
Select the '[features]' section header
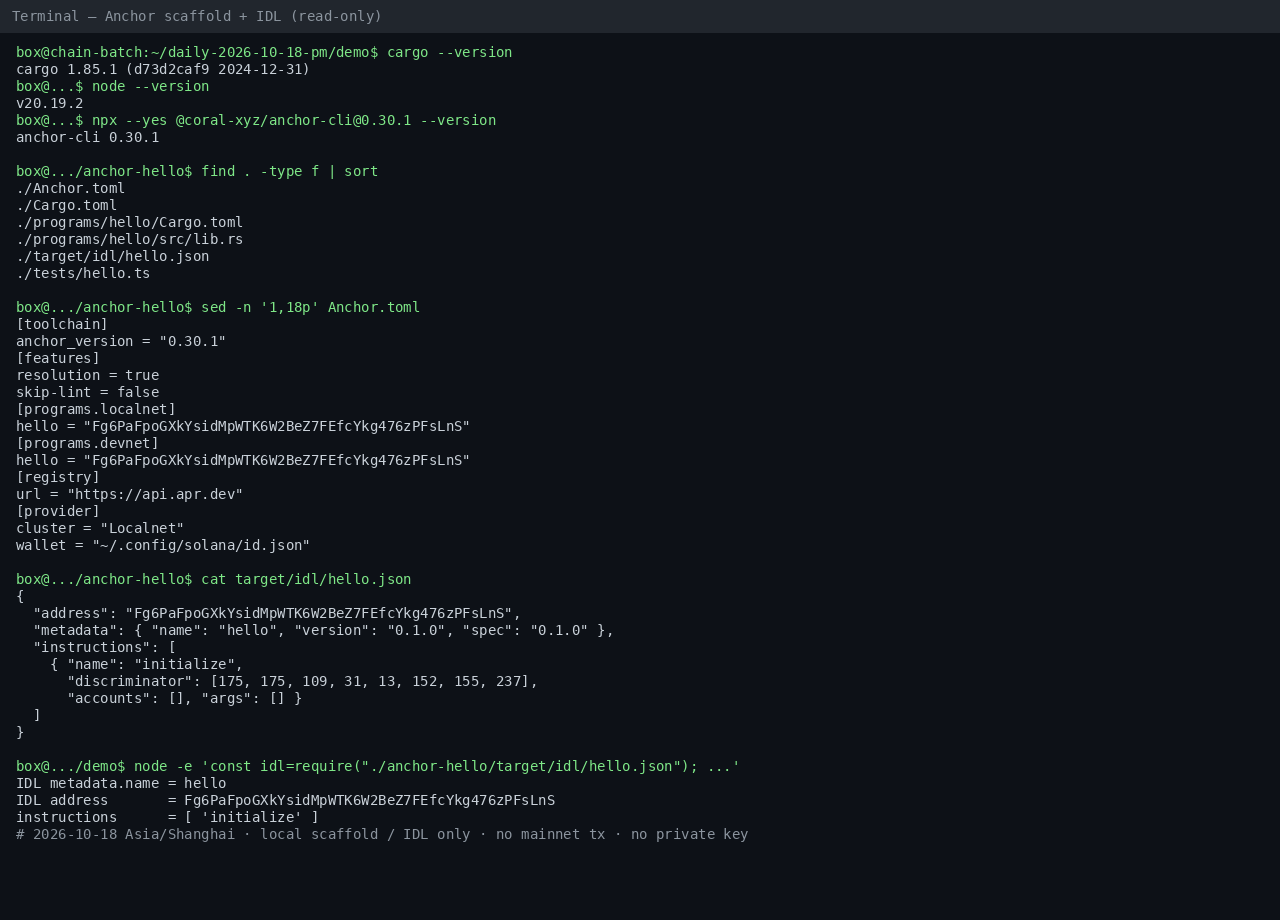(58, 358)
